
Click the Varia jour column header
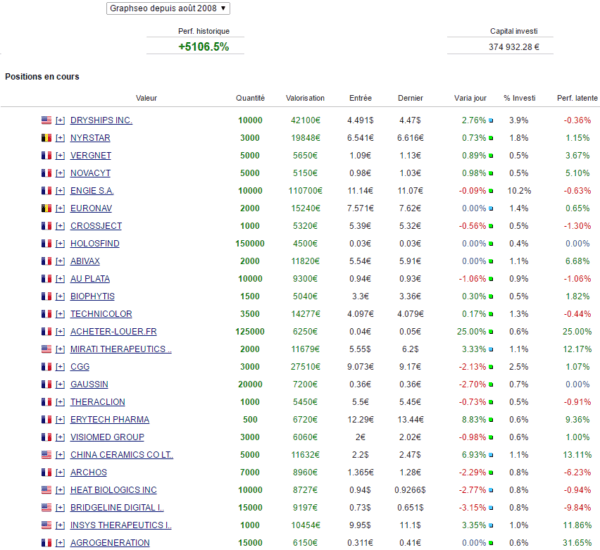[x=470, y=98]
